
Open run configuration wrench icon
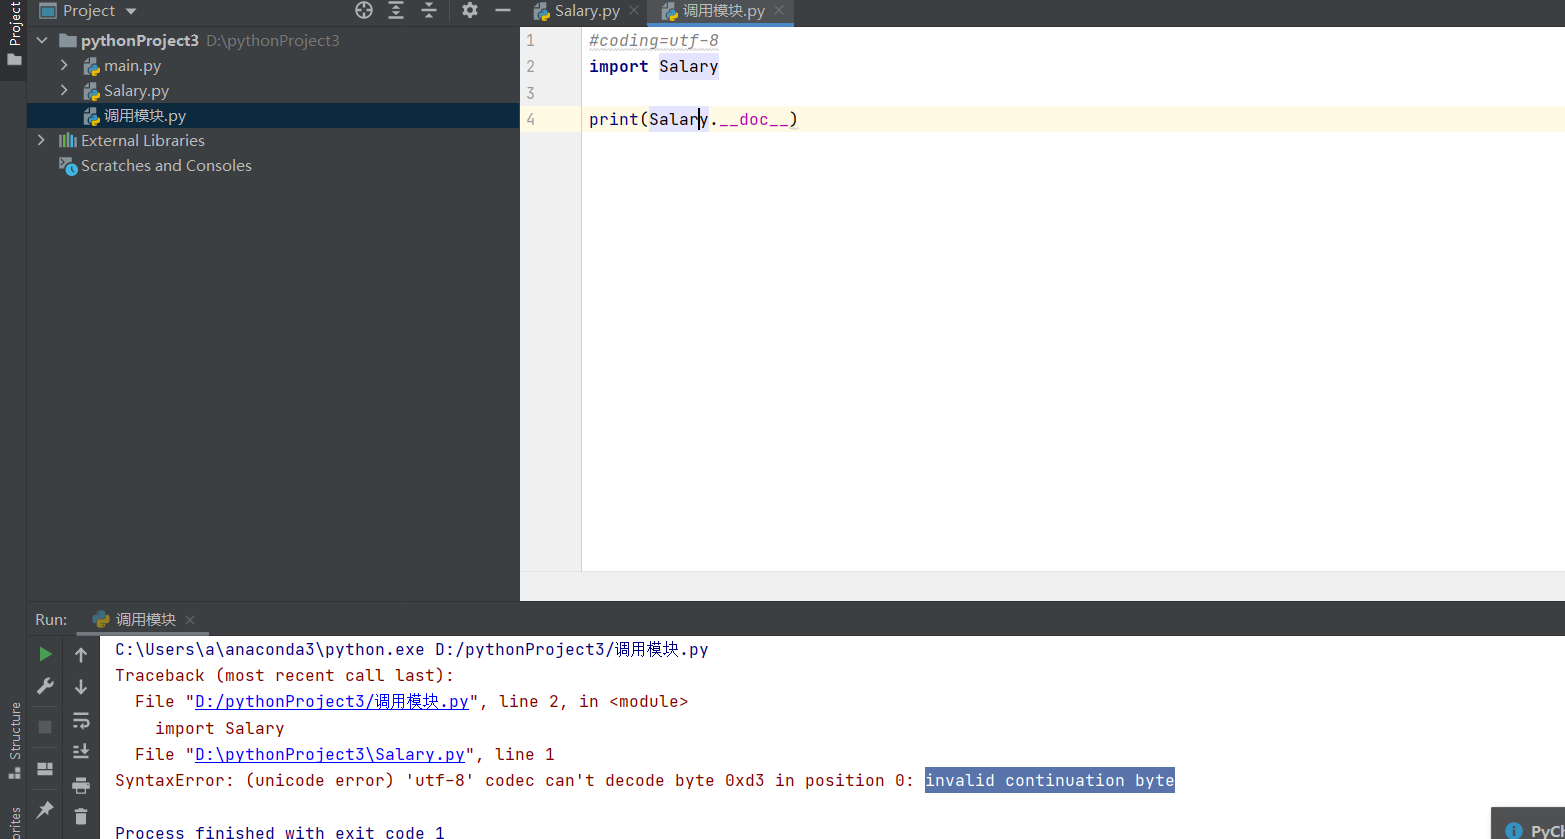(45, 687)
